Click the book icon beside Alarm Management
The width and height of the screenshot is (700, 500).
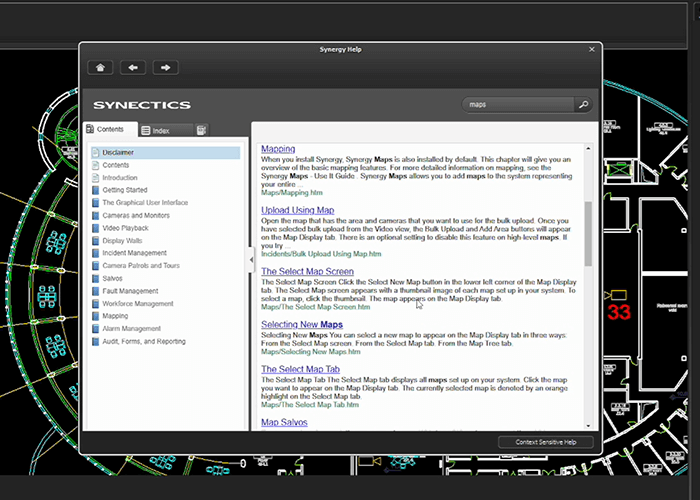click(95, 329)
